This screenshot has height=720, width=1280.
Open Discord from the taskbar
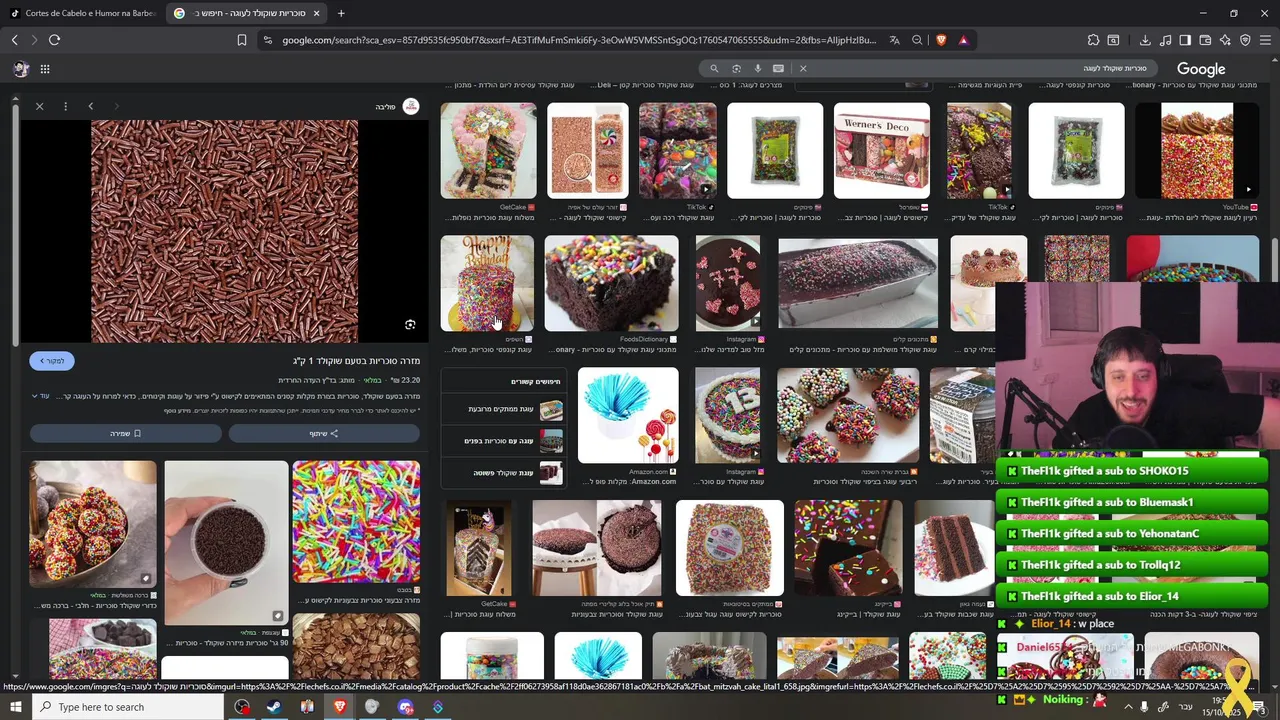(x=405, y=707)
